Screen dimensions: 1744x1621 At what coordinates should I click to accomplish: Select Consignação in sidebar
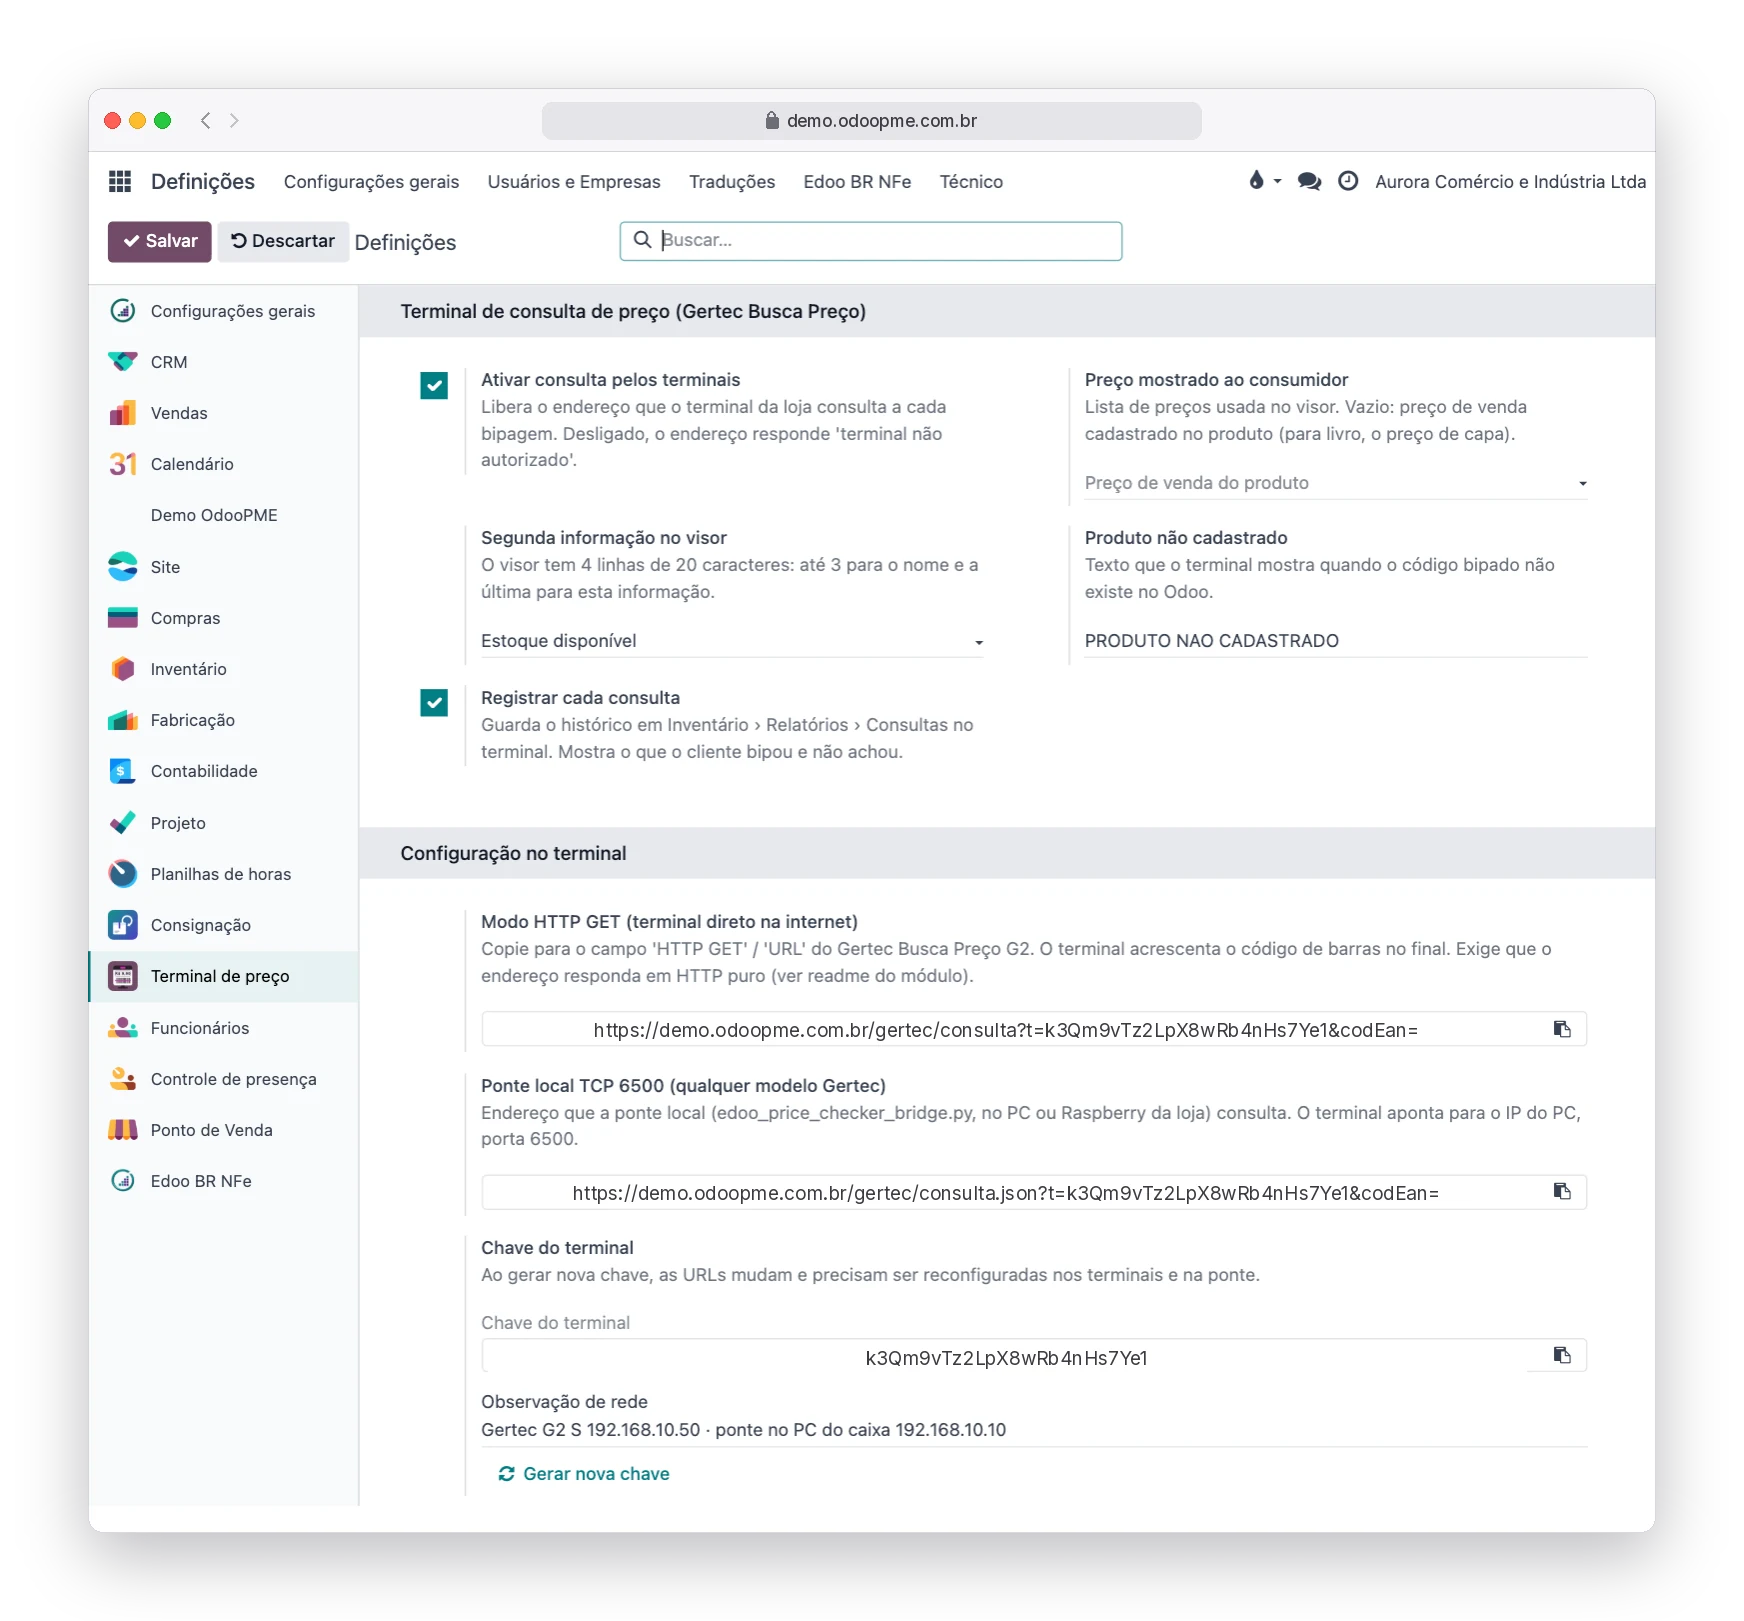pyautogui.click(x=224, y=925)
